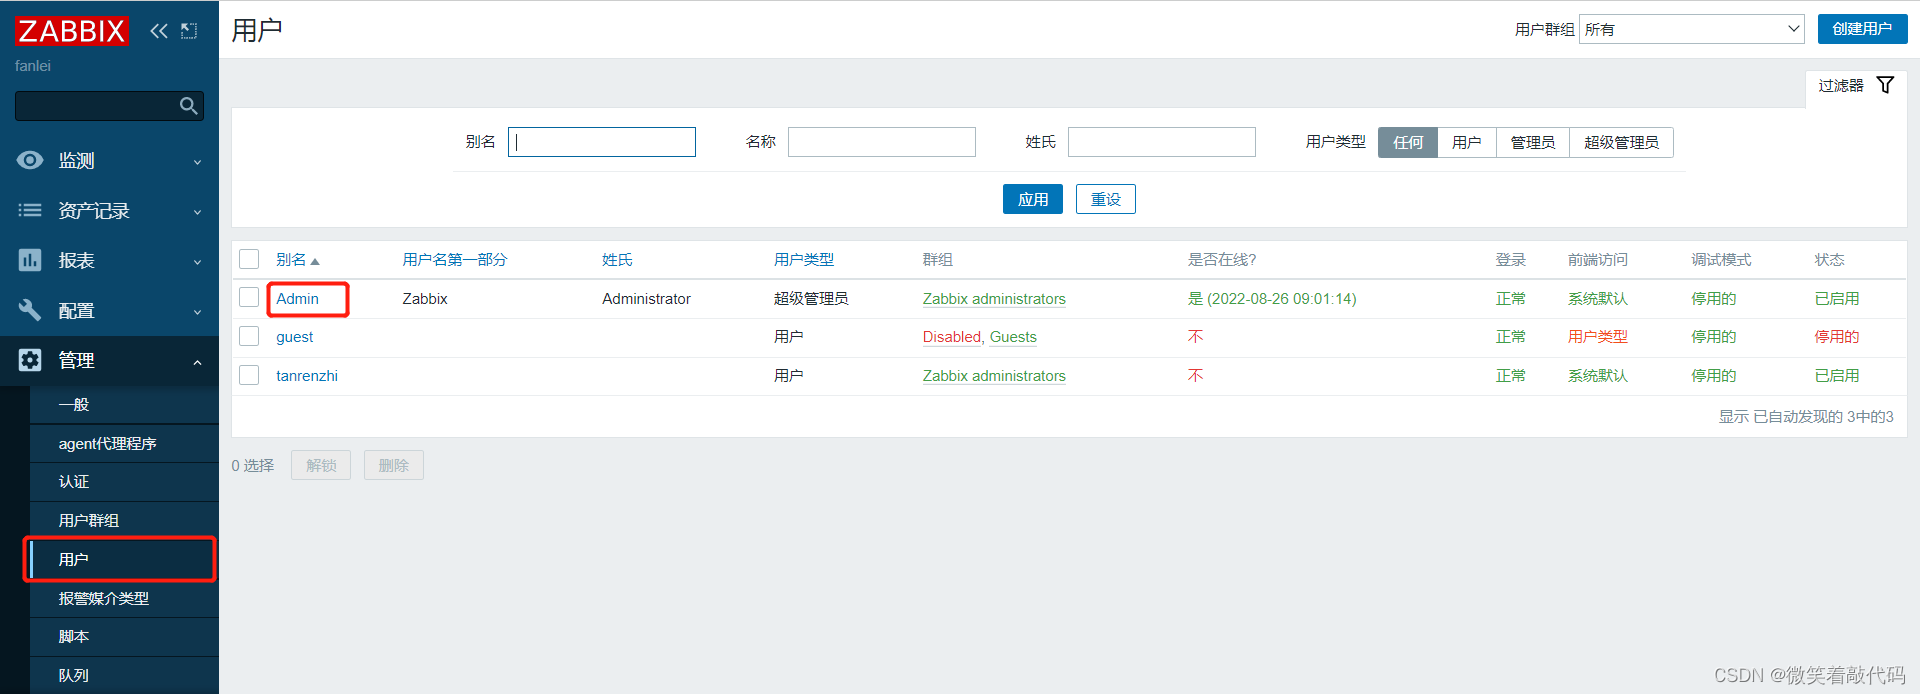Open the 用户群组 submenu item
Viewport: 1920px width, 694px height.
(x=124, y=520)
